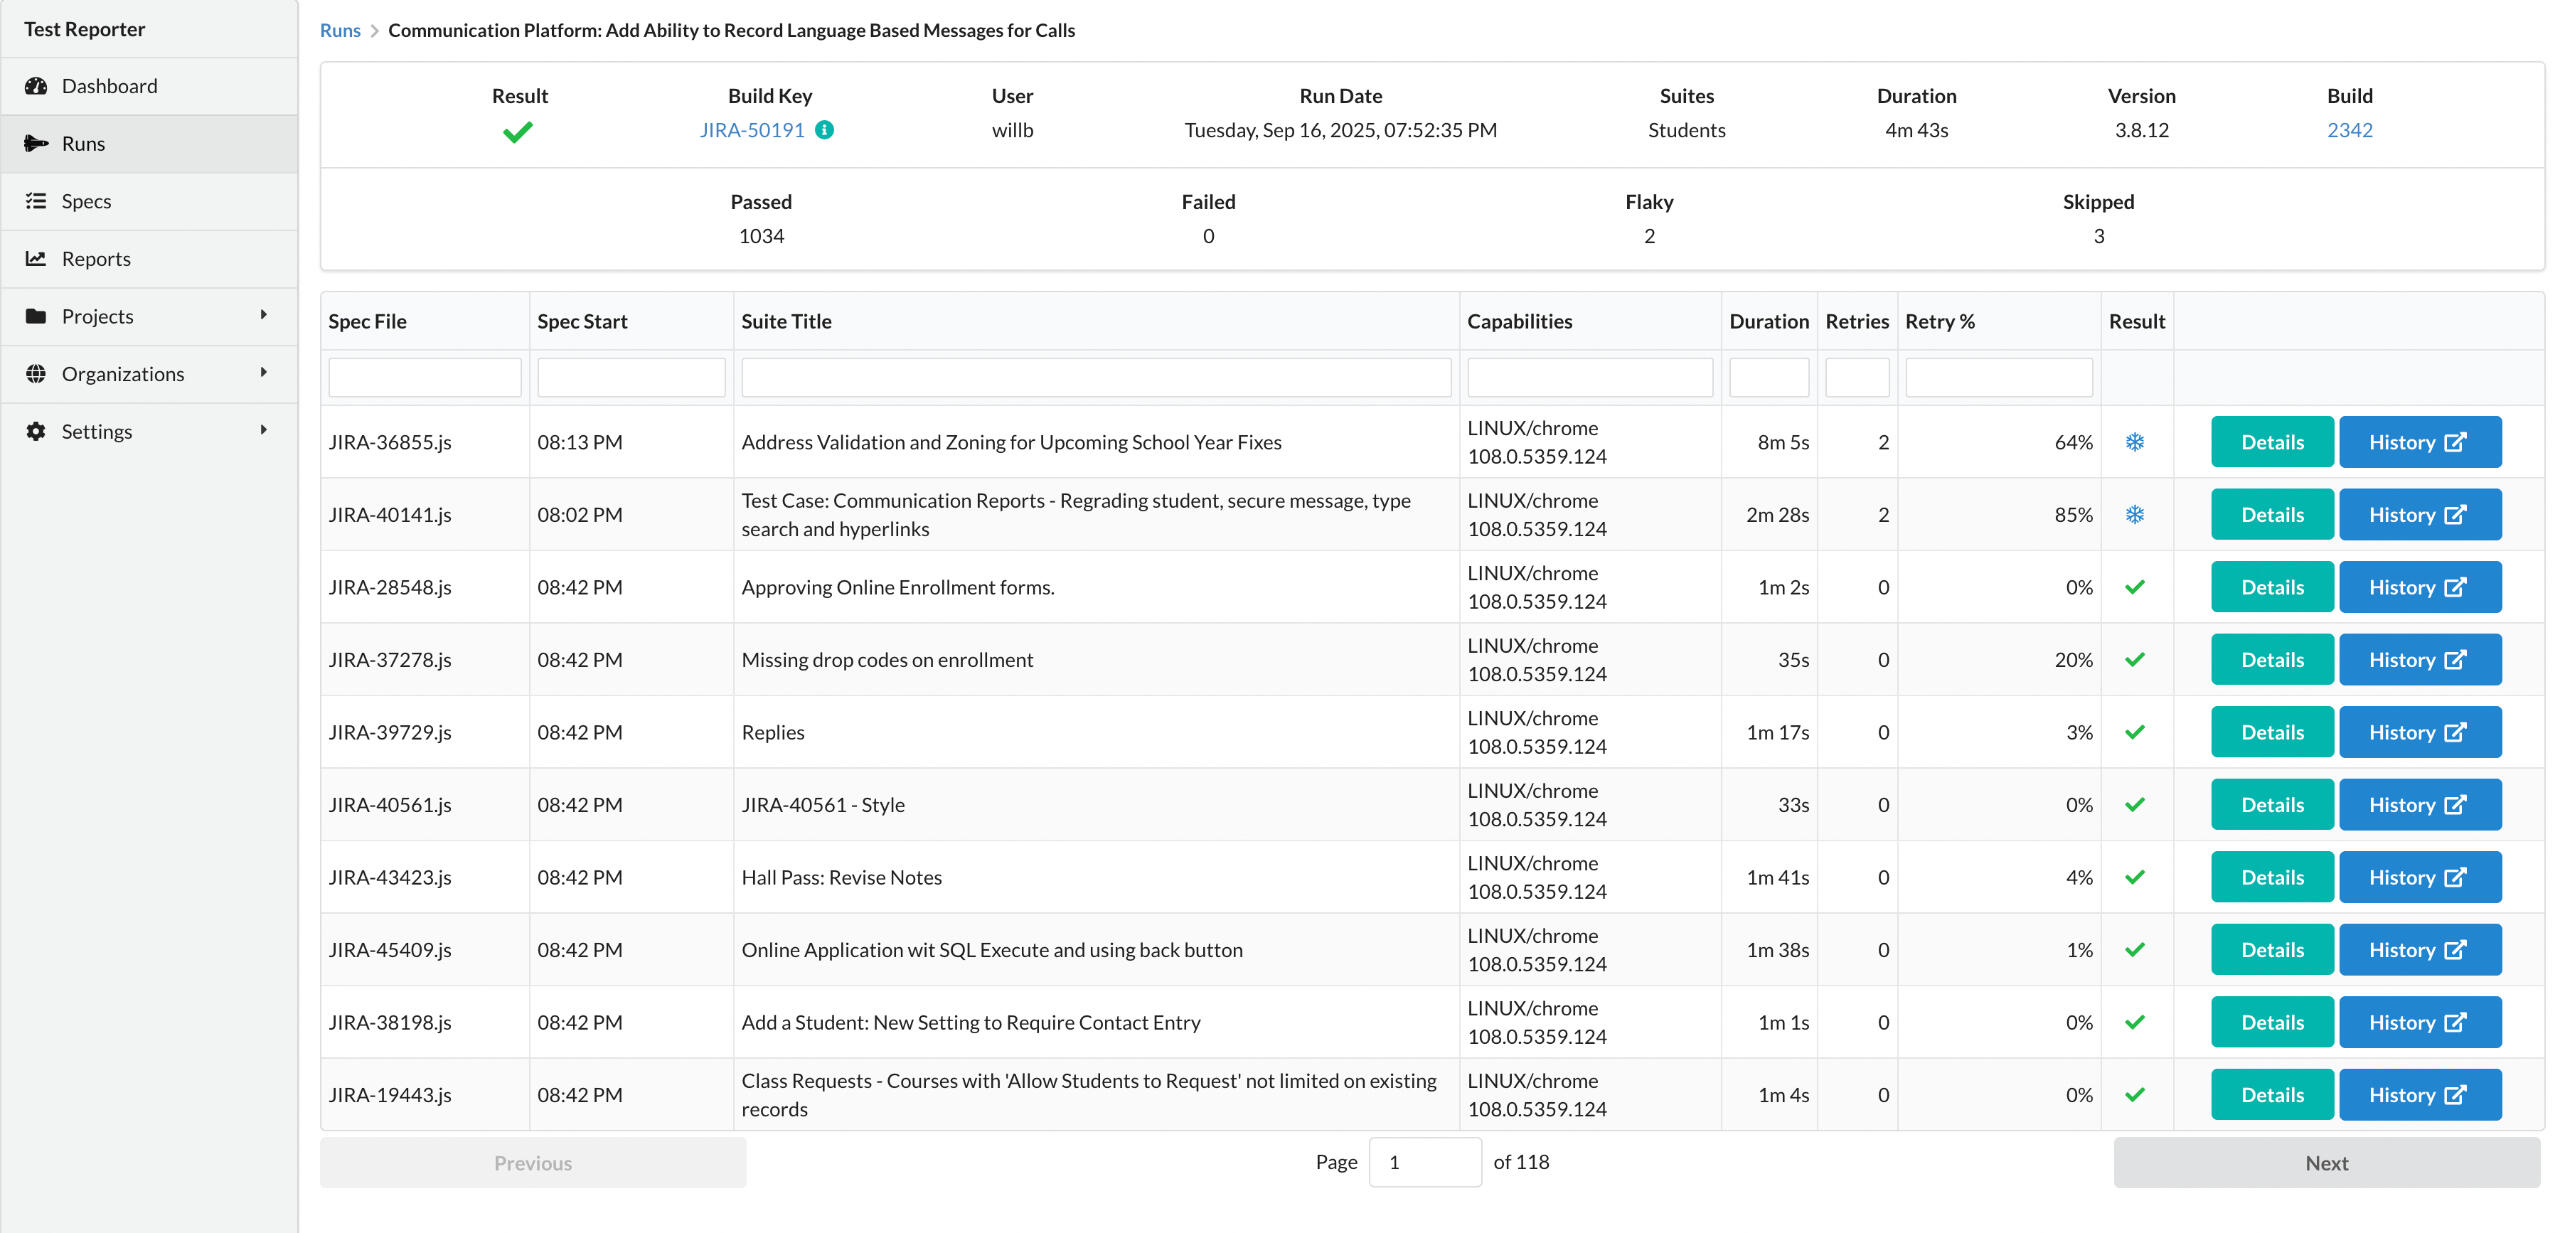Click the Dashboard gauge icon in sidebar
2560x1233 pixels.
tap(36, 86)
